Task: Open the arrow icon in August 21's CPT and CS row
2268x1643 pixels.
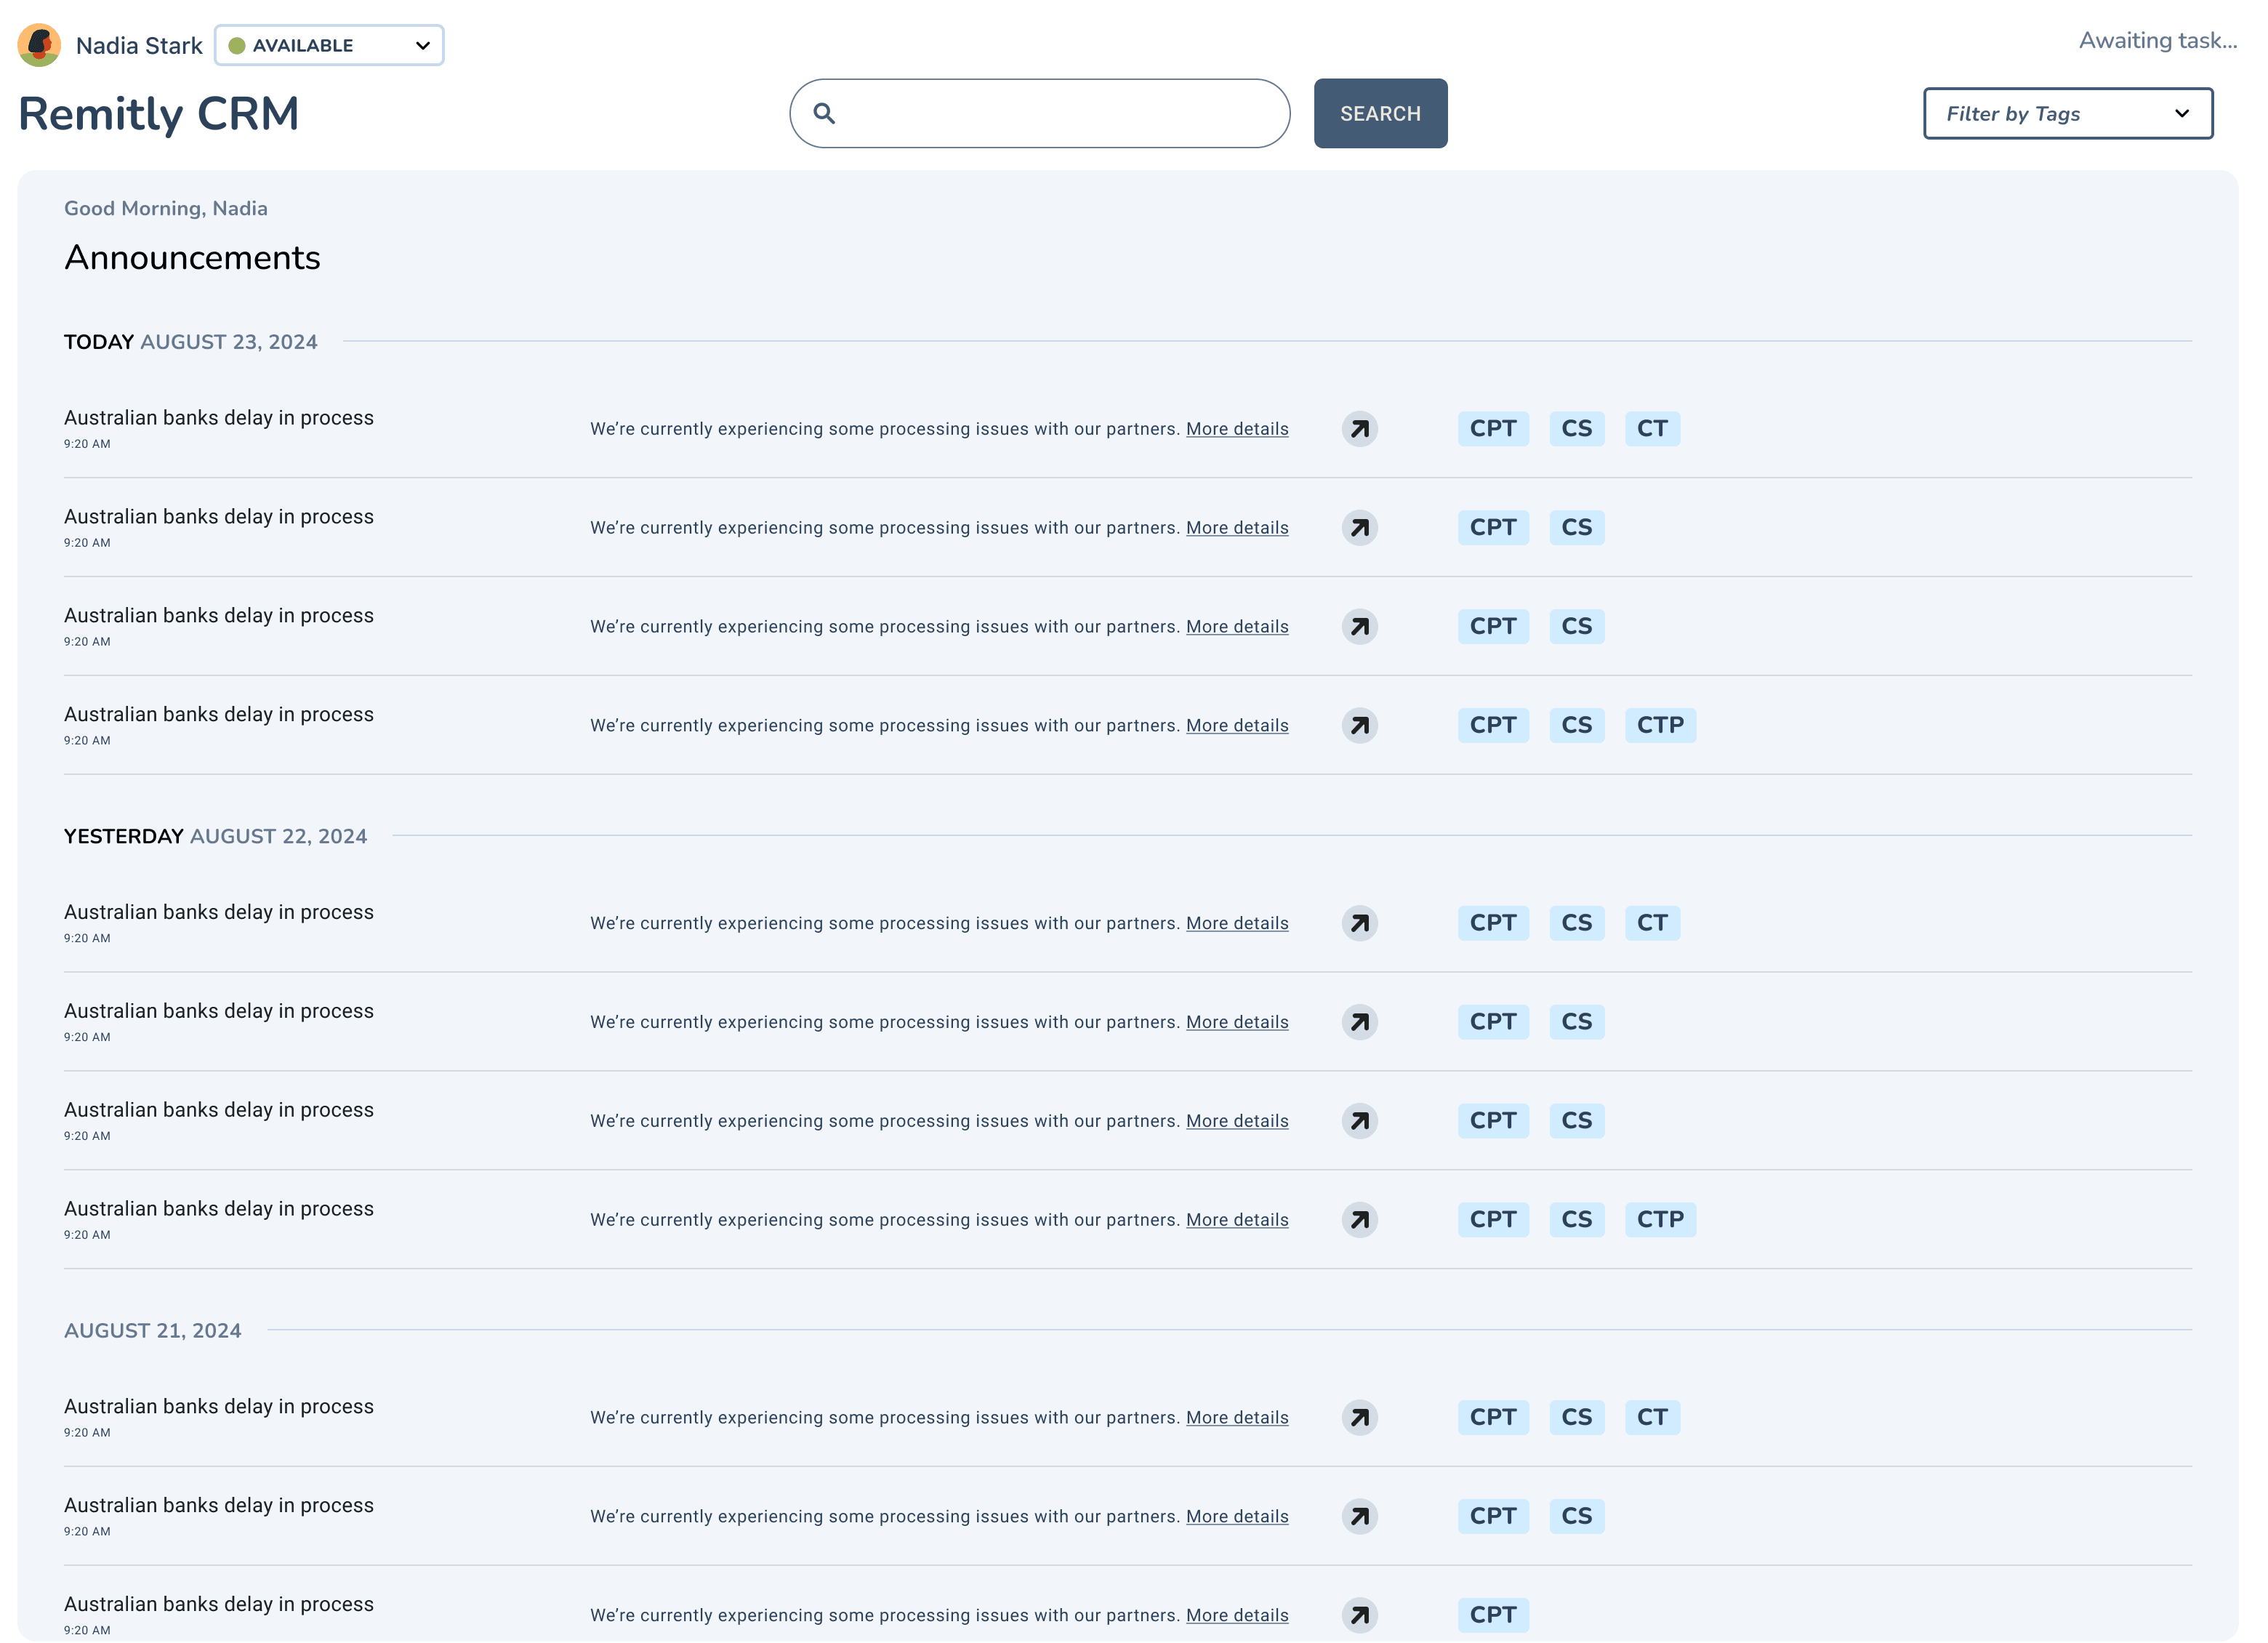Action: point(1360,1517)
